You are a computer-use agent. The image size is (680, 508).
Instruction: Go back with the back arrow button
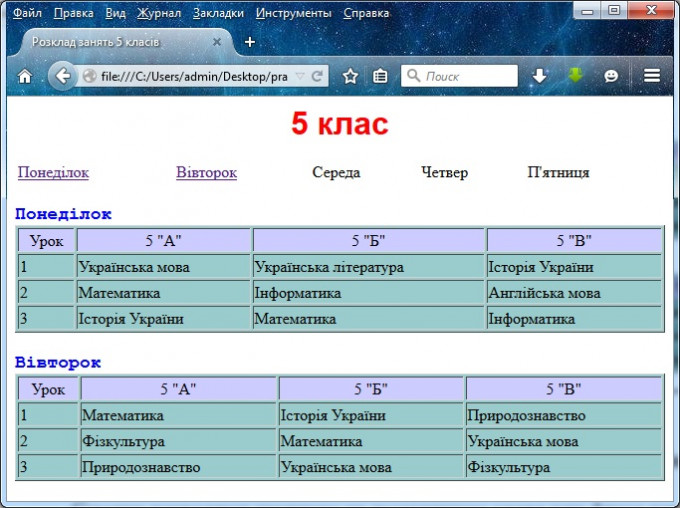coord(62,76)
